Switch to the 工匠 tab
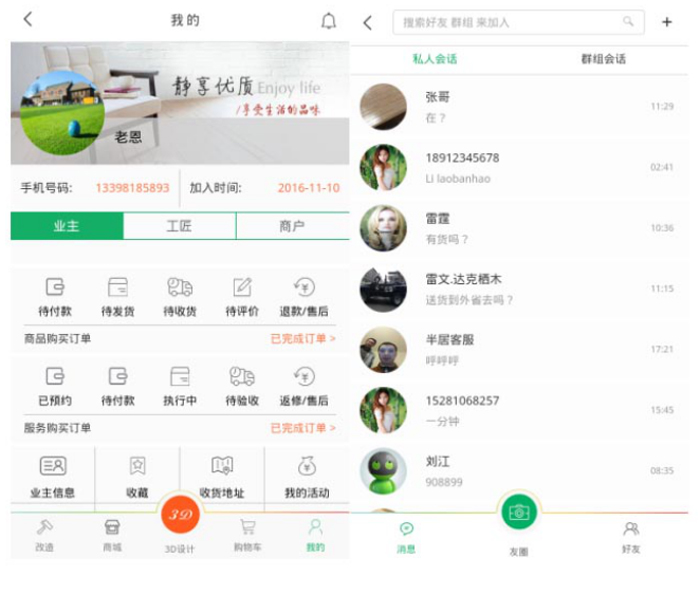 (179, 227)
